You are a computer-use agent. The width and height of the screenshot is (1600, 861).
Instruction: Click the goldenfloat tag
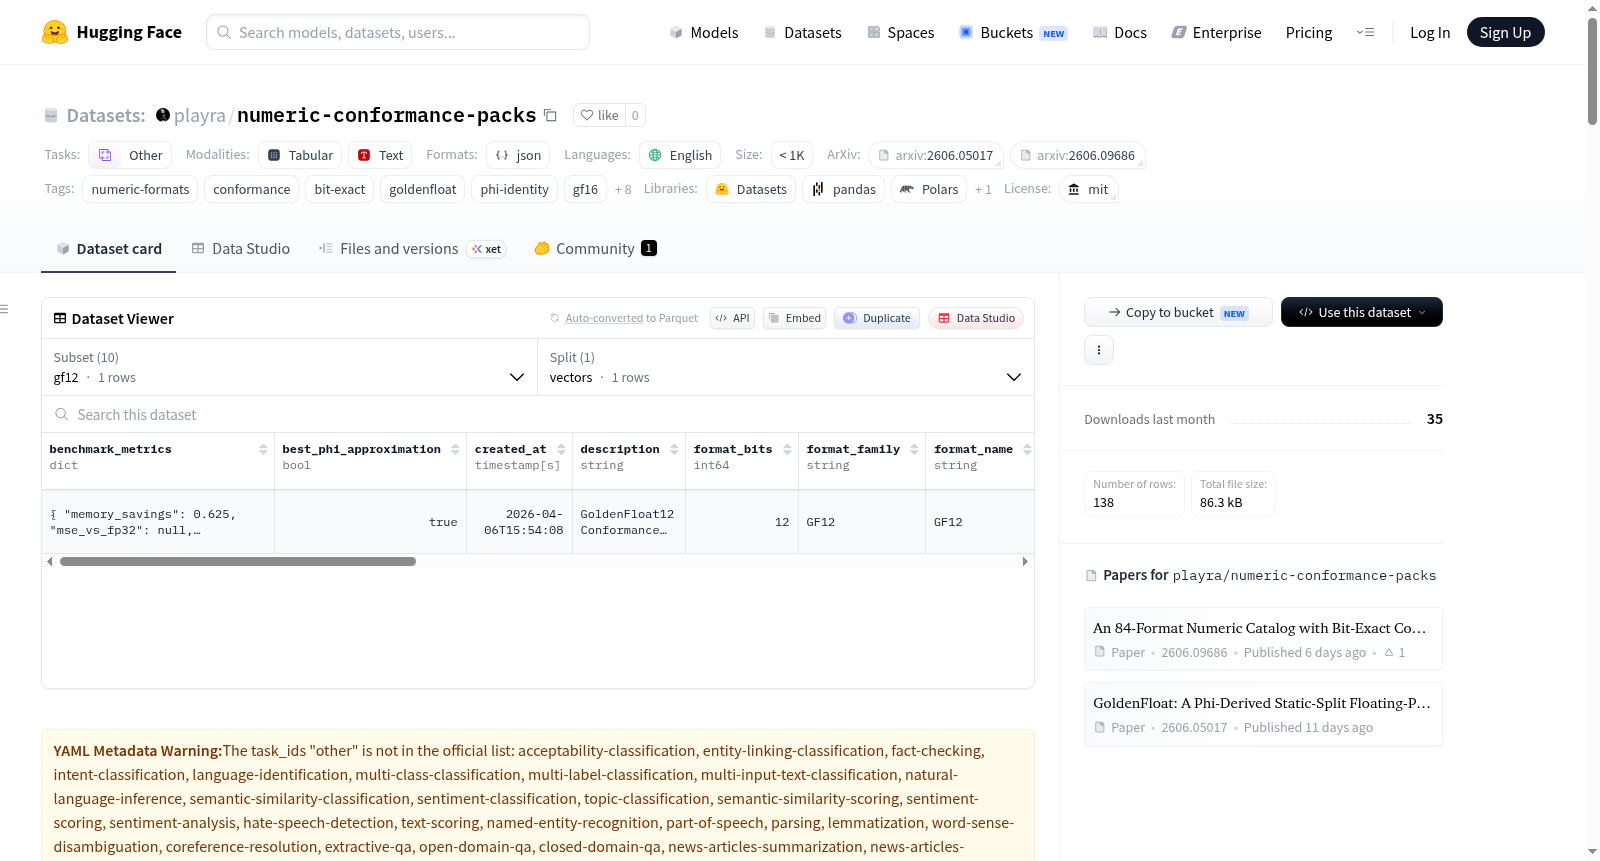click(x=423, y=189)
